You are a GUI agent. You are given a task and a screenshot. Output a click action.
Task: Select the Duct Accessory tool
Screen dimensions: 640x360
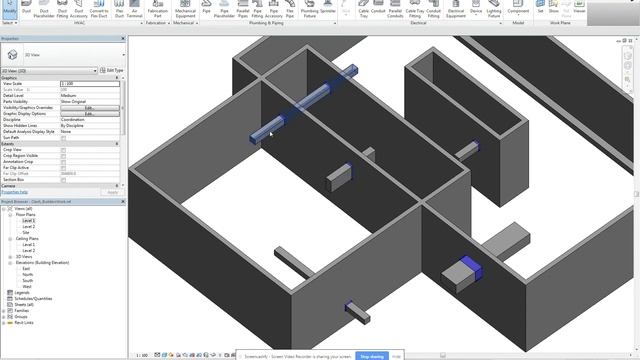[x=79, y=9]
